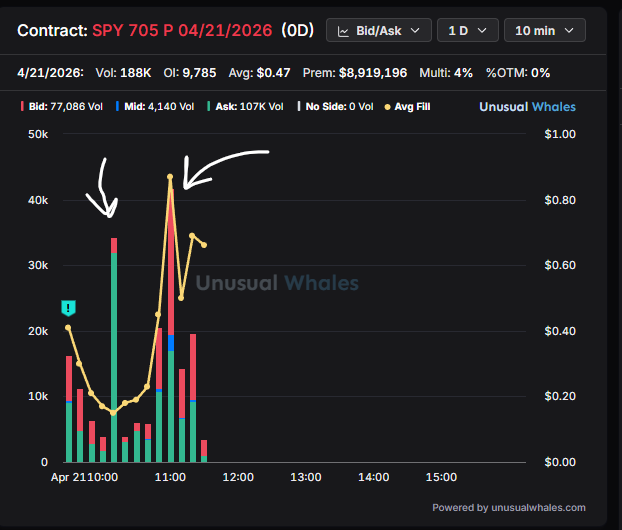622x530 pixels.
Task: Click the 12:00 time axis label
Action: point(238,477)
